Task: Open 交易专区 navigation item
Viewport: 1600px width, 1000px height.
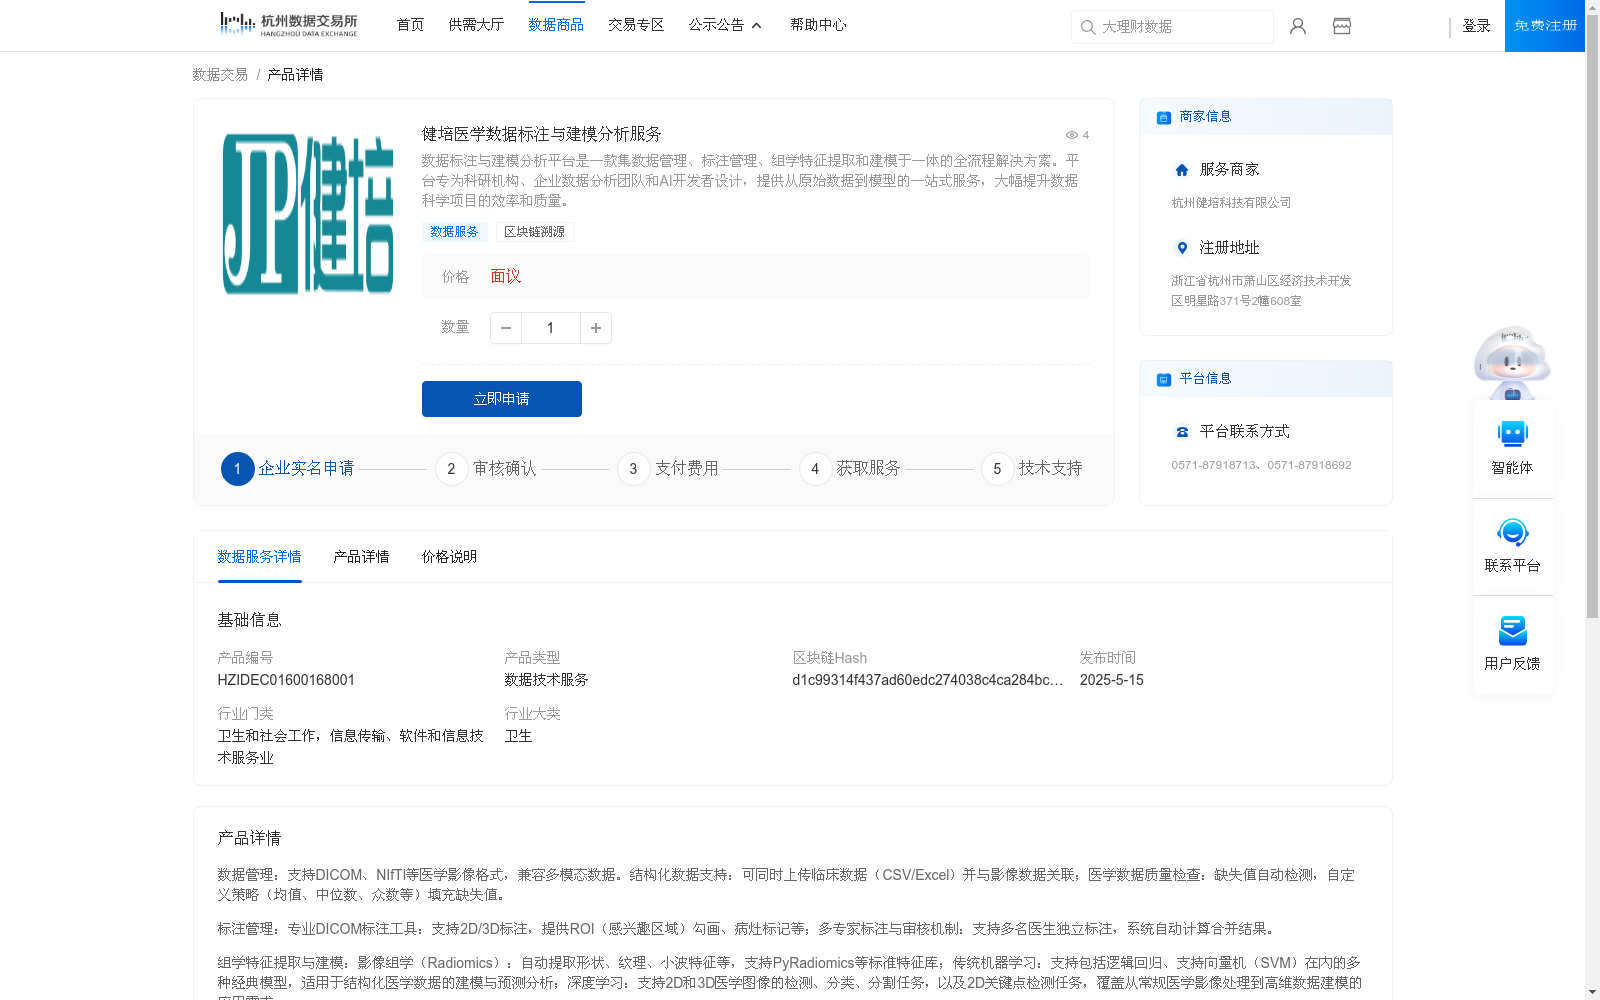Action: pyautogui.click(x=636, y=25)
